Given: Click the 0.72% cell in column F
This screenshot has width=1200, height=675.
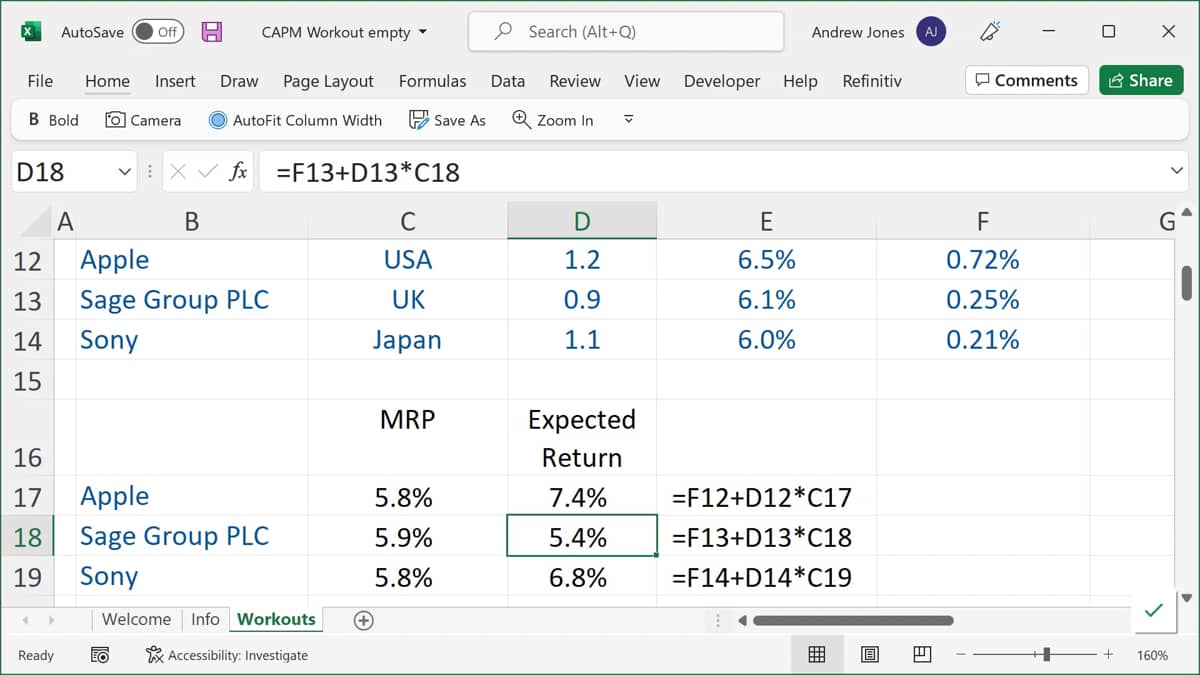Looking at the screenshot, I should coord(983,260).
